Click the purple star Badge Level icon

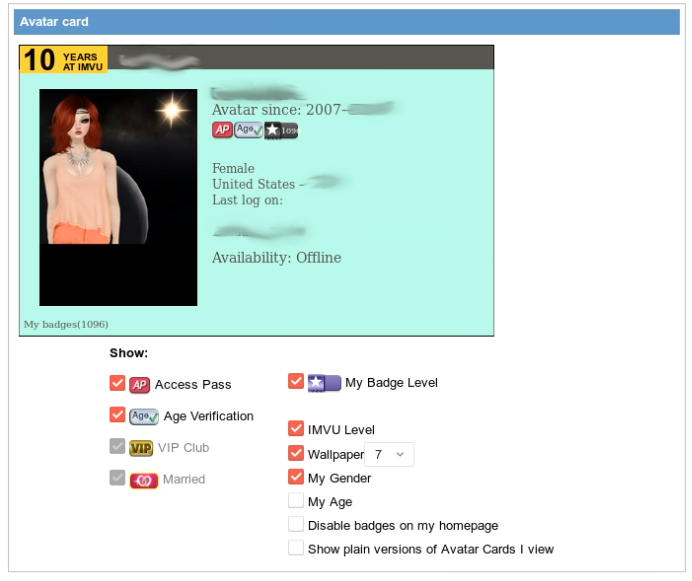tap(324, 383)
